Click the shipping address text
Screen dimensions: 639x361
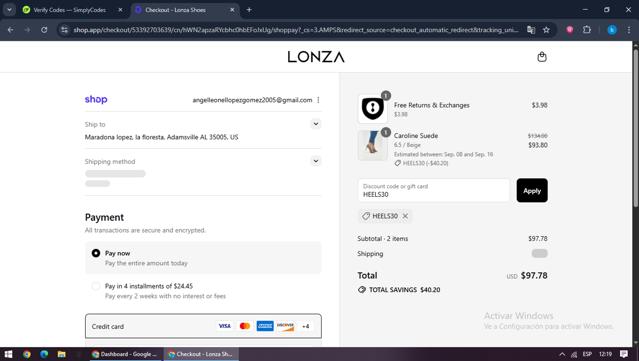tap(161, 137)
